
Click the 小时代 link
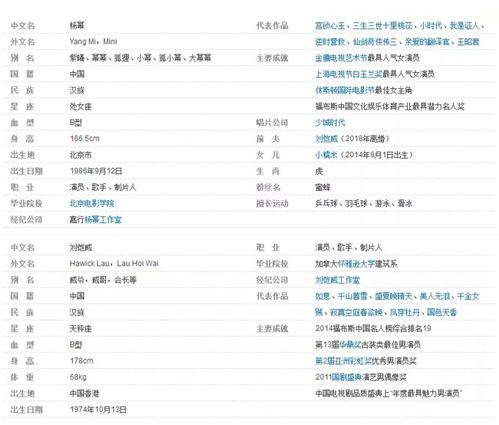tap(431, 26)
